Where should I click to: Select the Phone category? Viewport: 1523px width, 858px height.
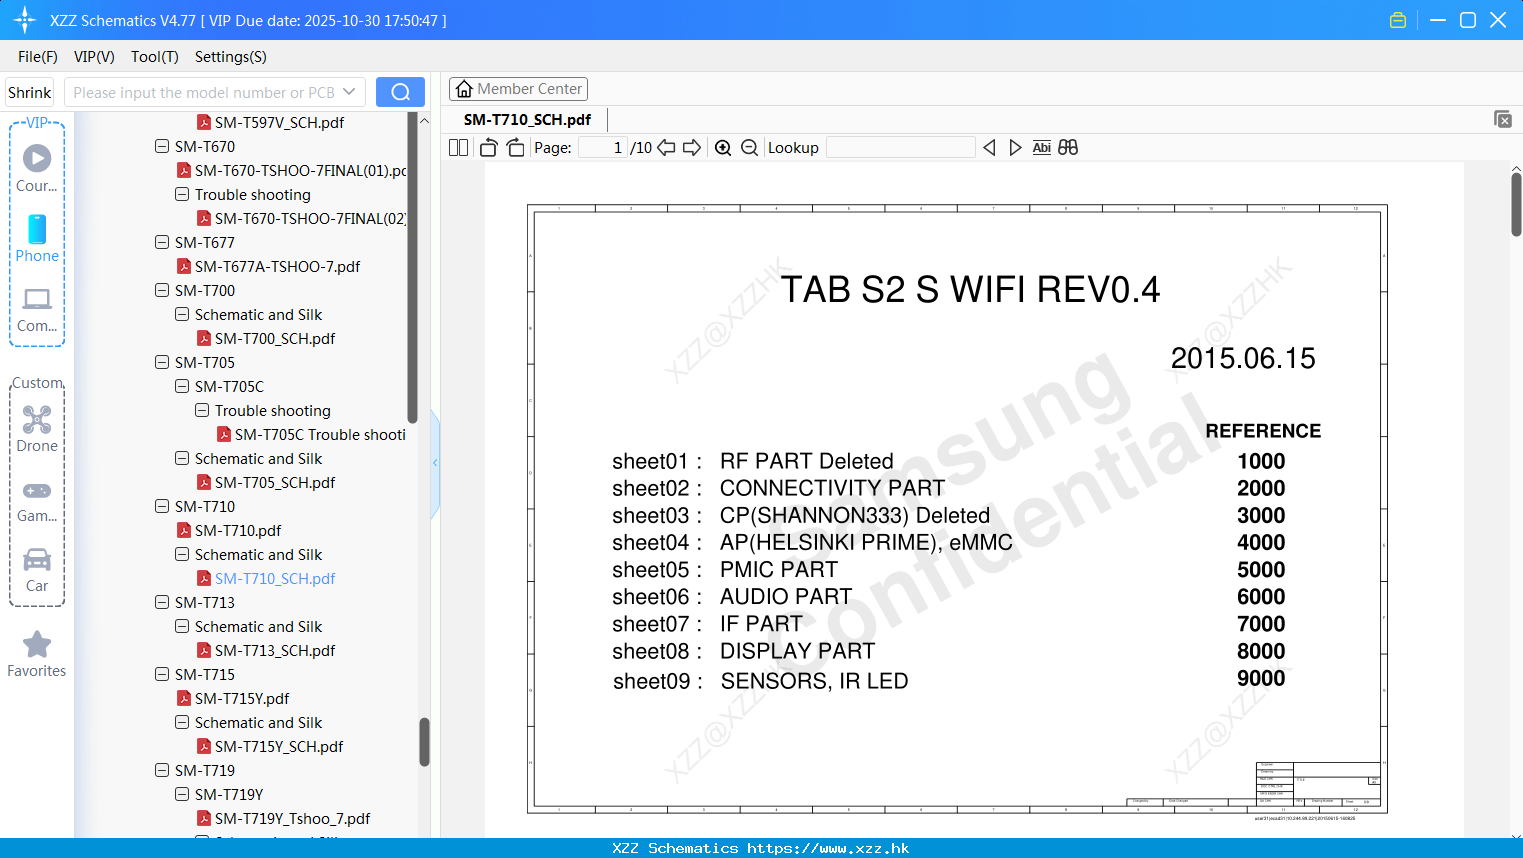(x=37, y=238)
